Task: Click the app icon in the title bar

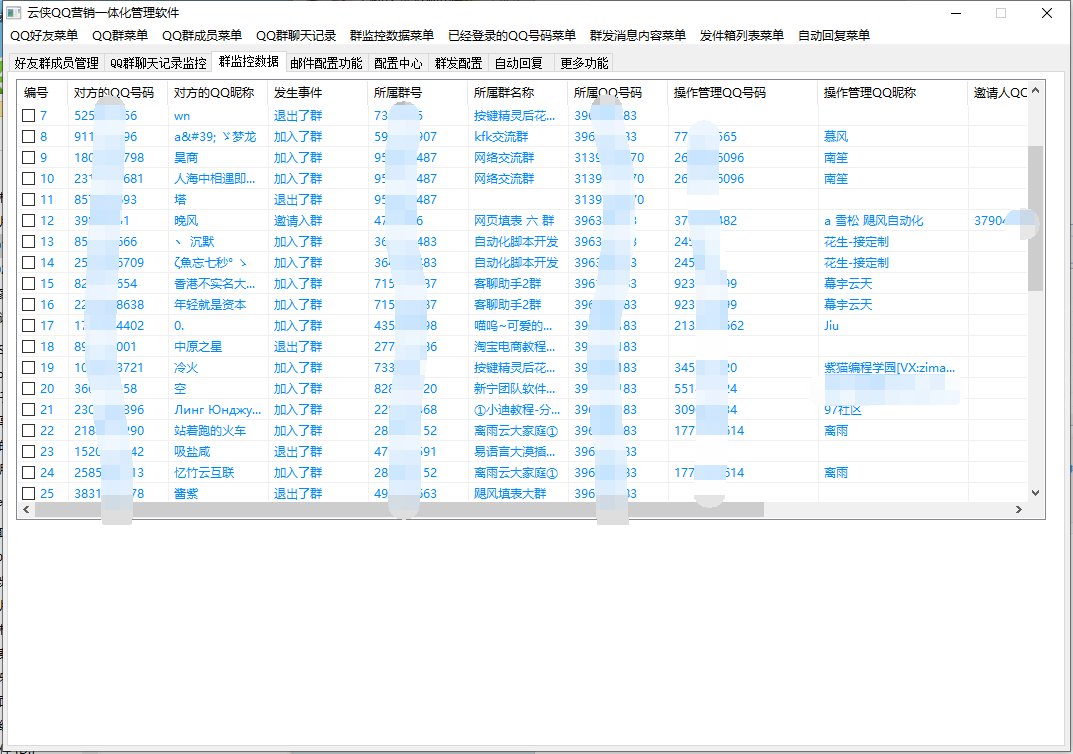Action: [x=13, y=13]
